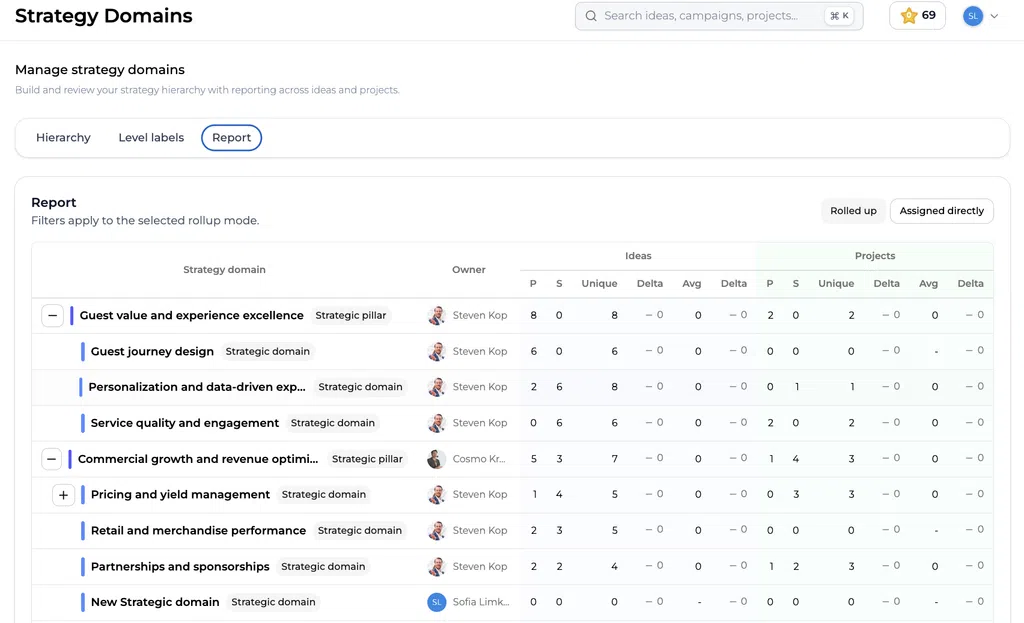Image resolution: width=1024 pixels, height=623 pixels.
Task: Switch to Level labels tab
Action: (151, 138)
